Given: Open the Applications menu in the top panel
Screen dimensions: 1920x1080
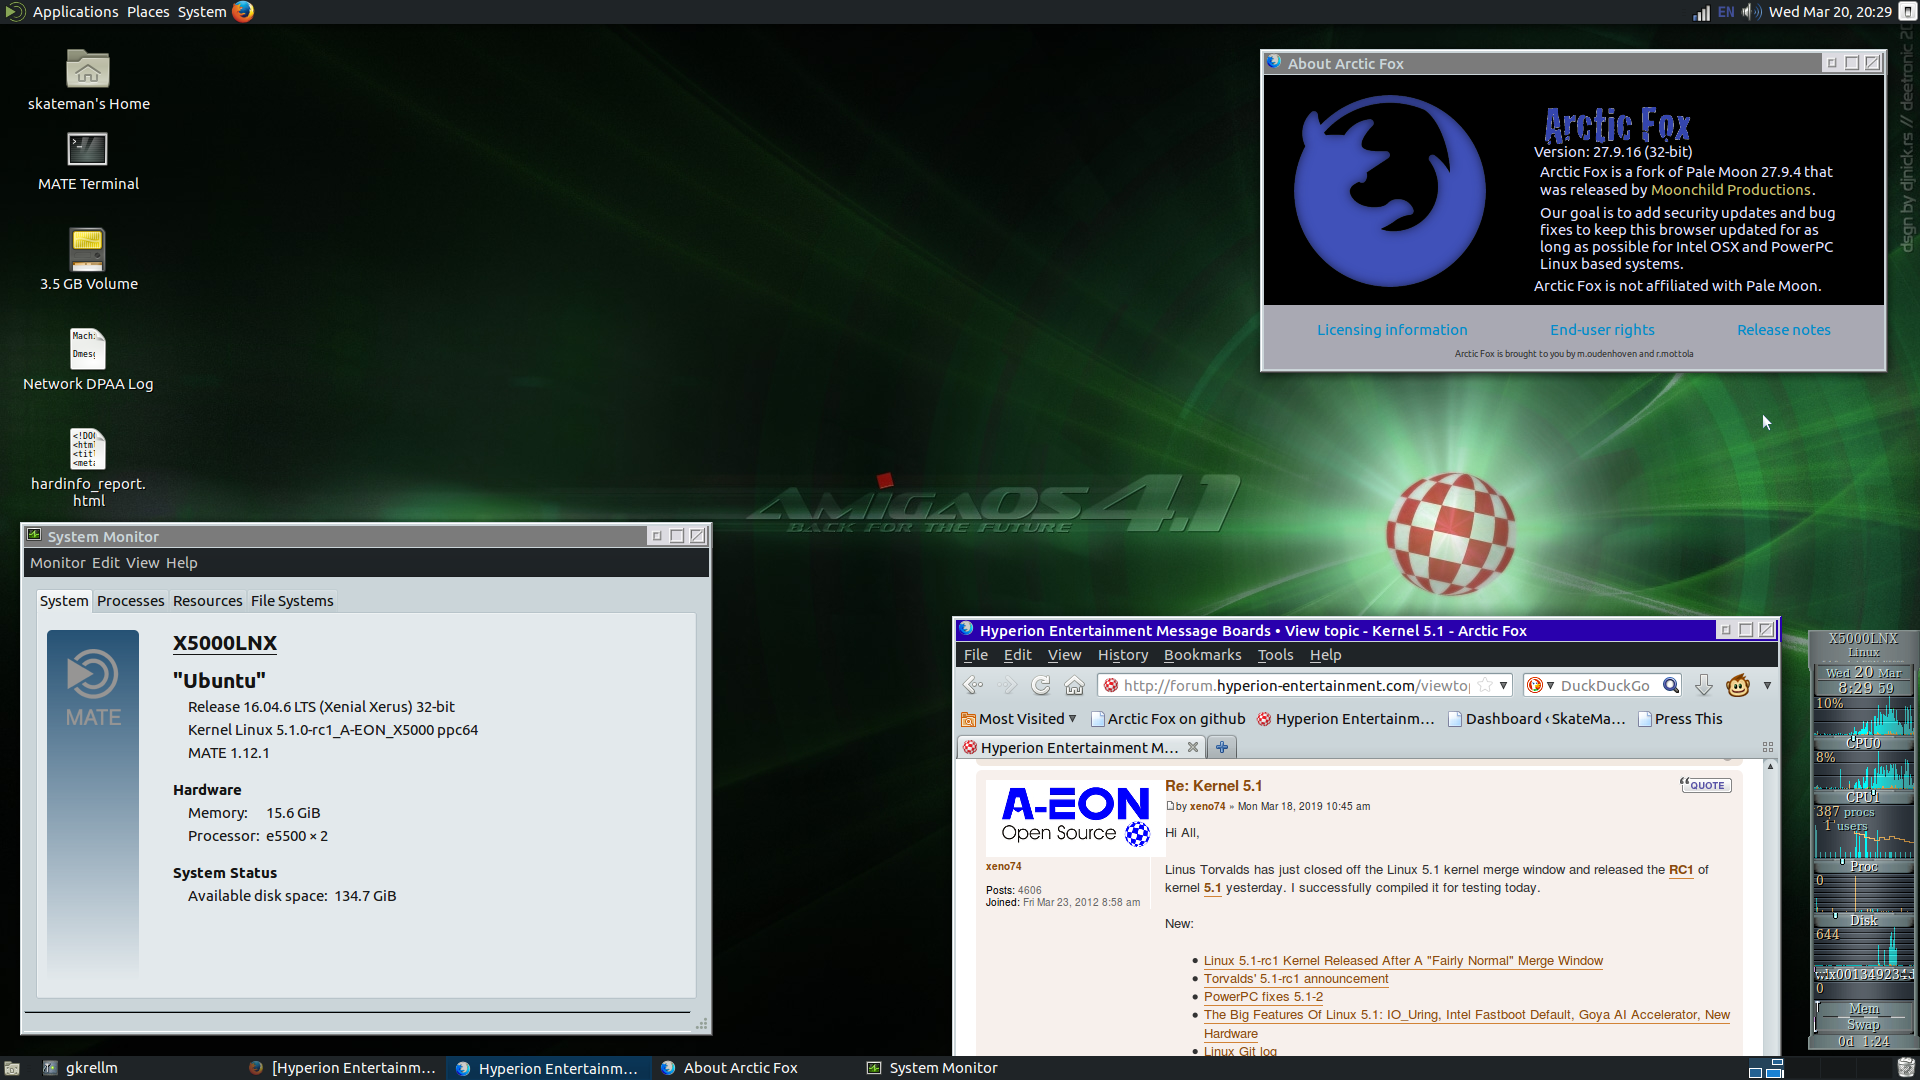Looking at the screenshot, I should [75, 12].
